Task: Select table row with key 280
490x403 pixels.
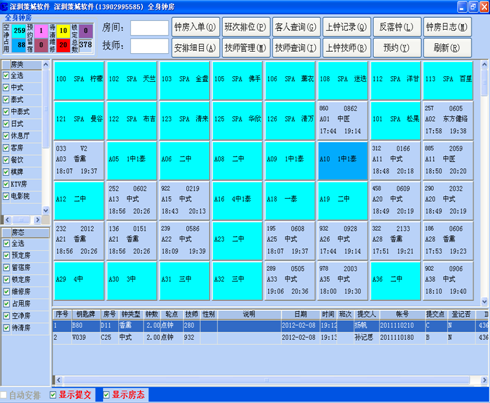Action: click(270, 326)
